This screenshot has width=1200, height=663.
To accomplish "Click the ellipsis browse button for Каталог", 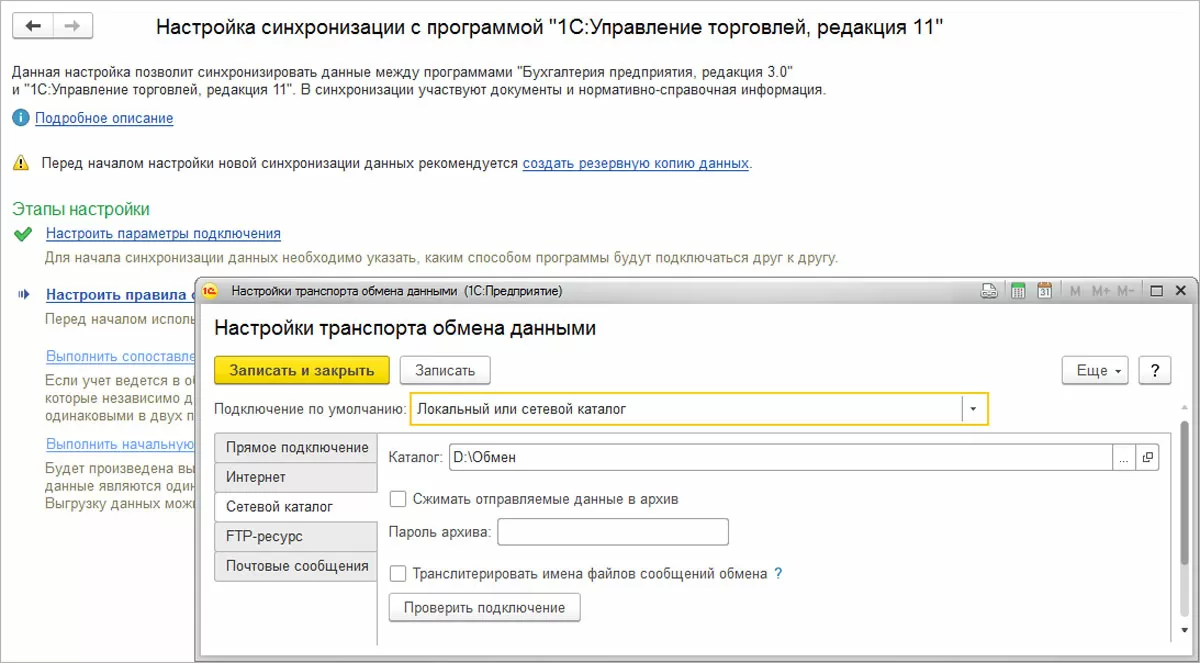I will click(x=1124, y=457).
